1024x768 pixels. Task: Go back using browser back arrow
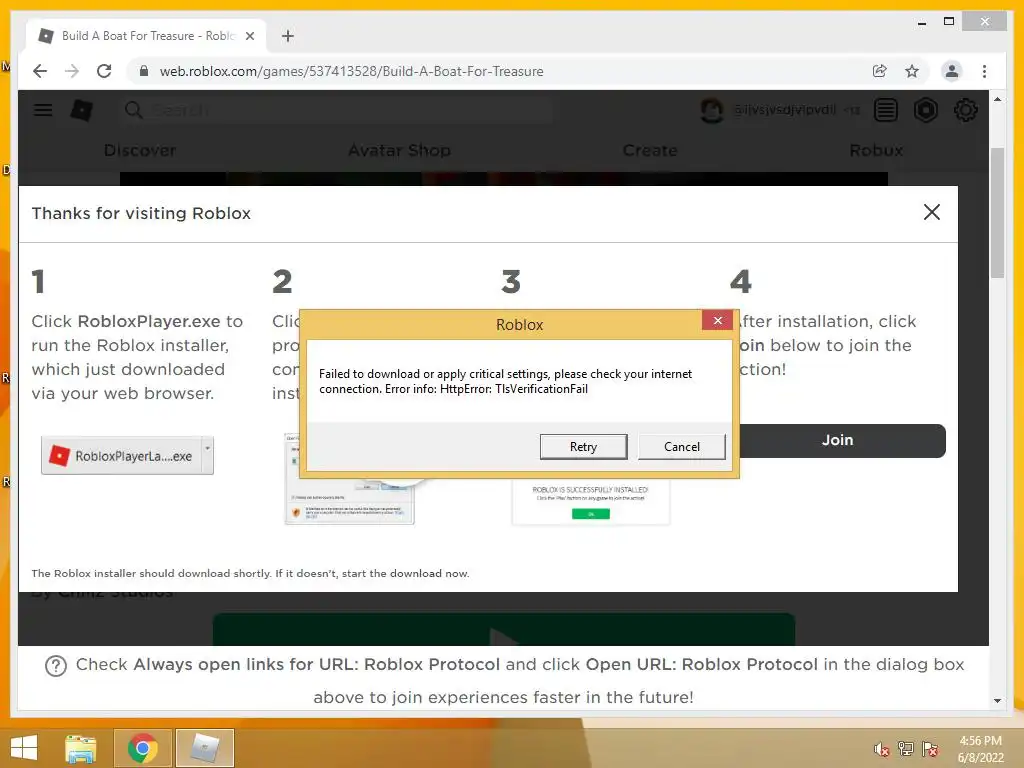(40, 71)
